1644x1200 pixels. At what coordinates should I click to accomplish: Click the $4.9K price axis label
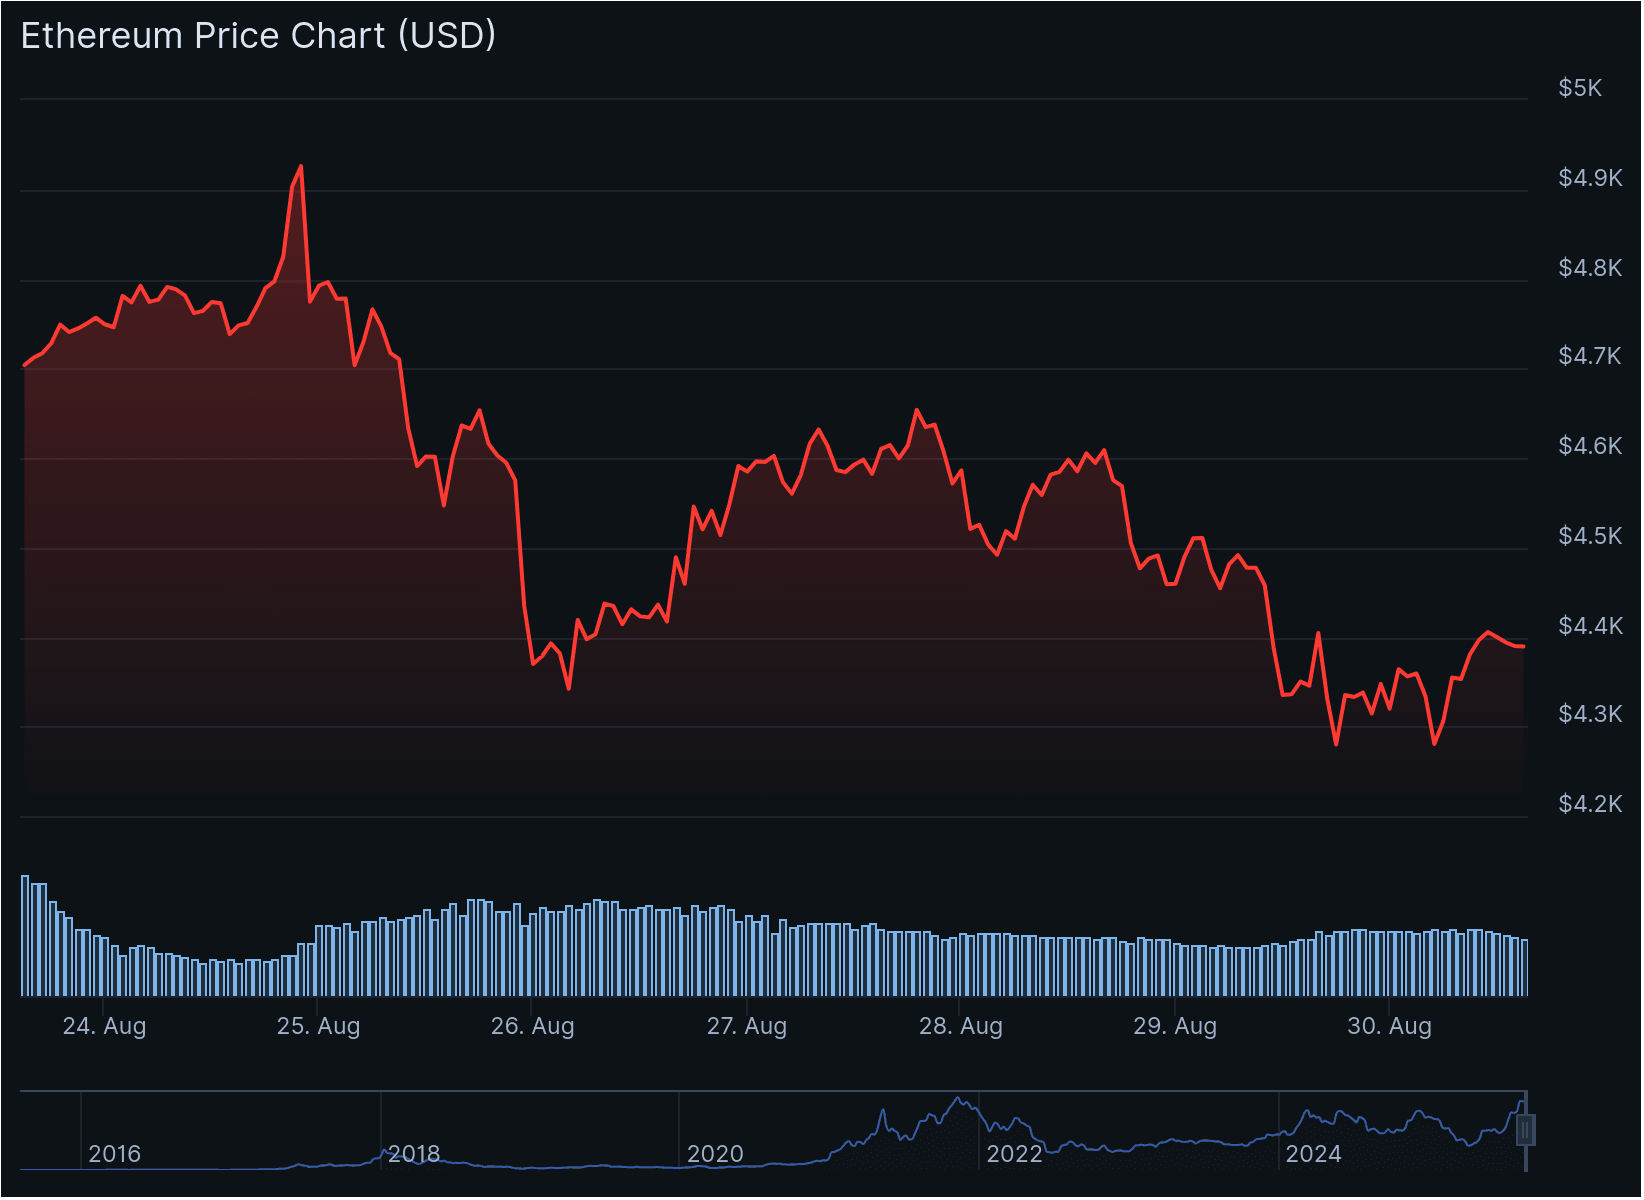tap(1590, 178)
